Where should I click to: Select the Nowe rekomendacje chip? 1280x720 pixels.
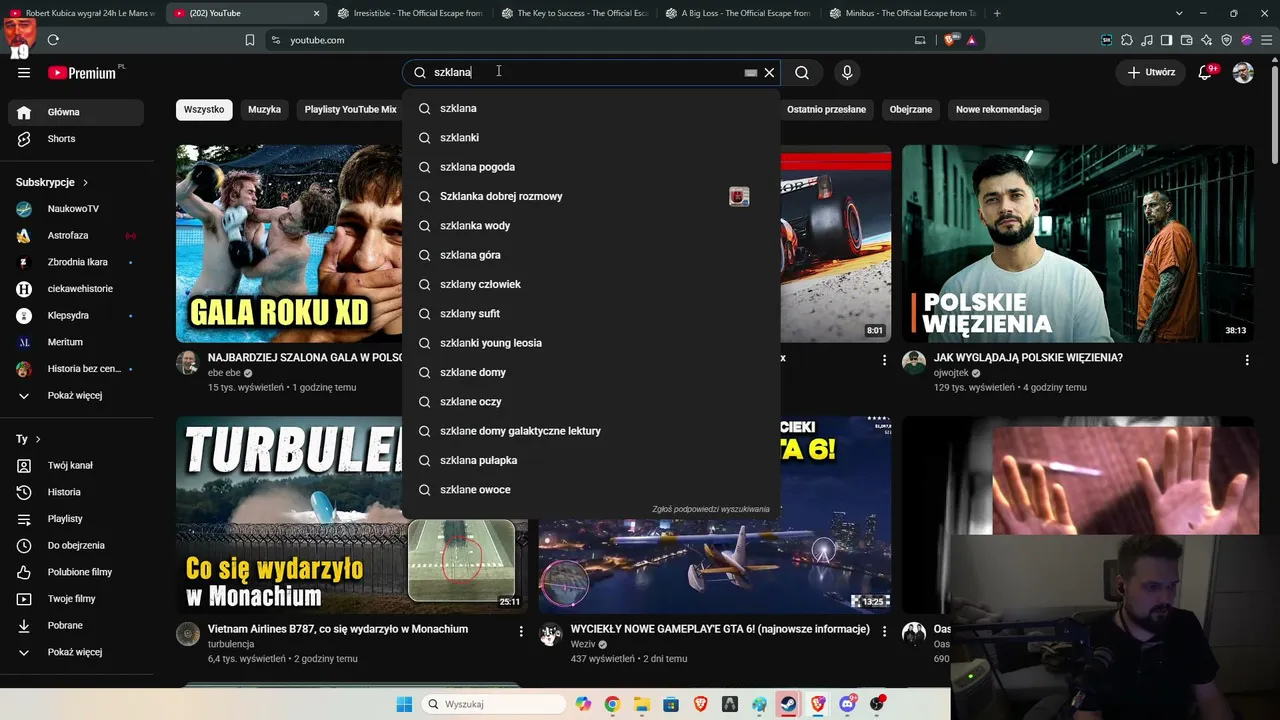[x=999, y=109]
